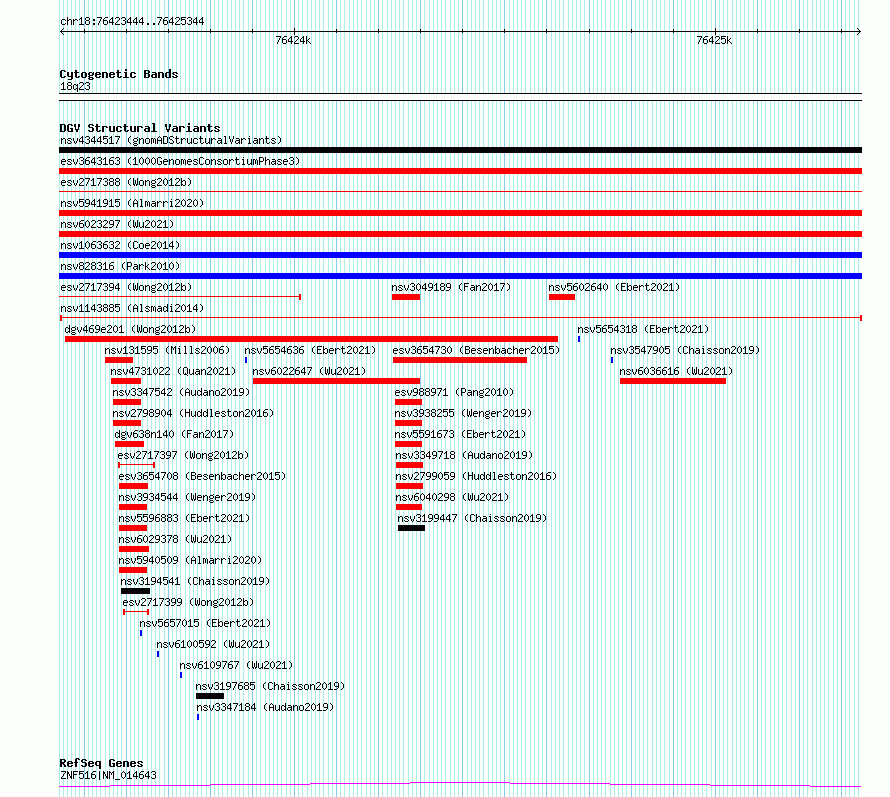Select esv988971 (Pang2010) label
This screenshot has height=797, width=890.
[454, 392]
